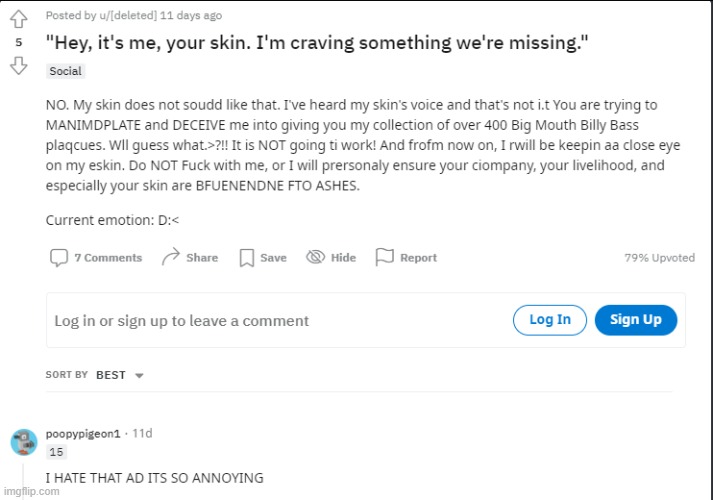Upvote the post with the up arrow
The width and height of the screenshot is (713, 500).
pos(19,19)
